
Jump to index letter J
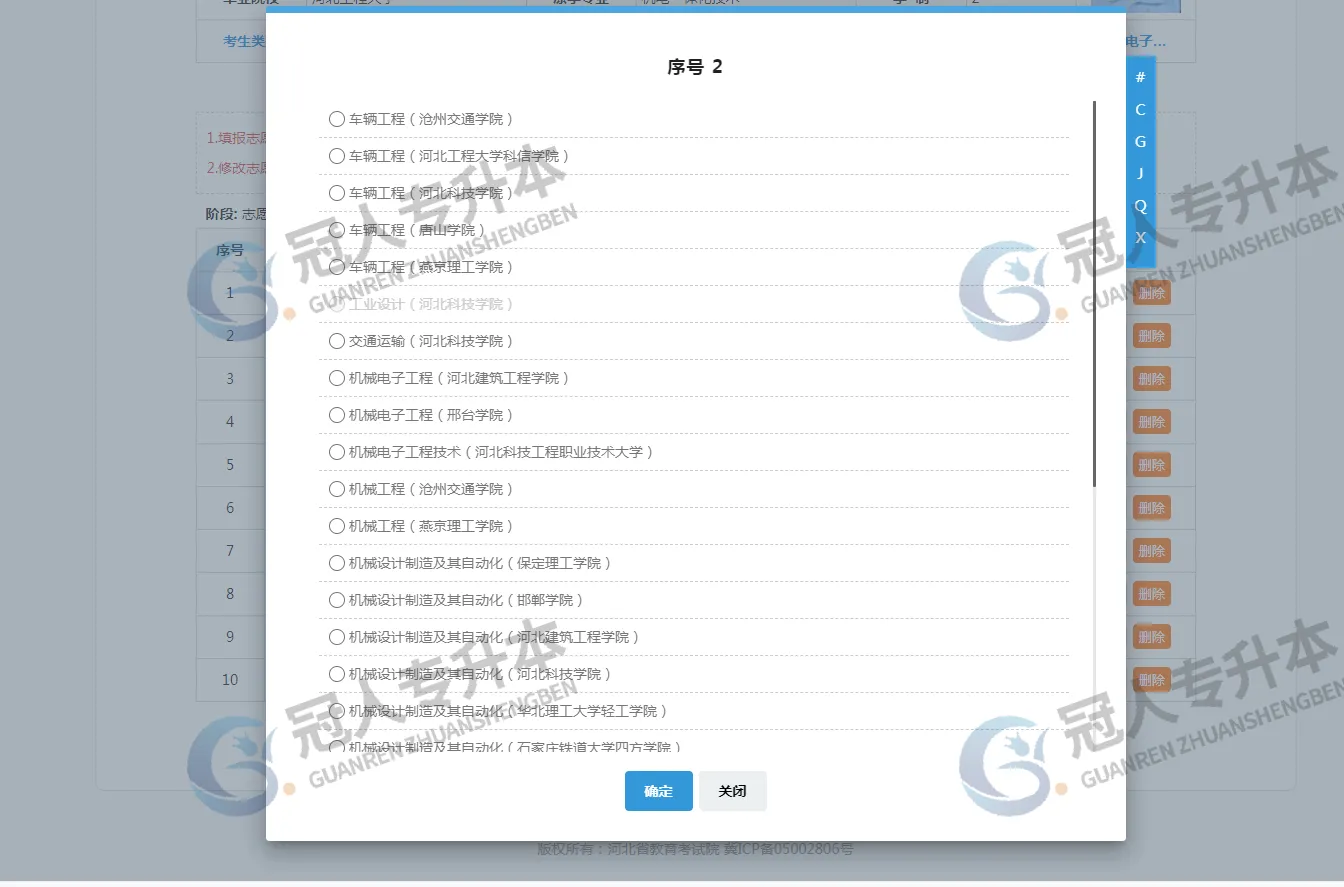pyautogui.click(x=1140, y=173)
